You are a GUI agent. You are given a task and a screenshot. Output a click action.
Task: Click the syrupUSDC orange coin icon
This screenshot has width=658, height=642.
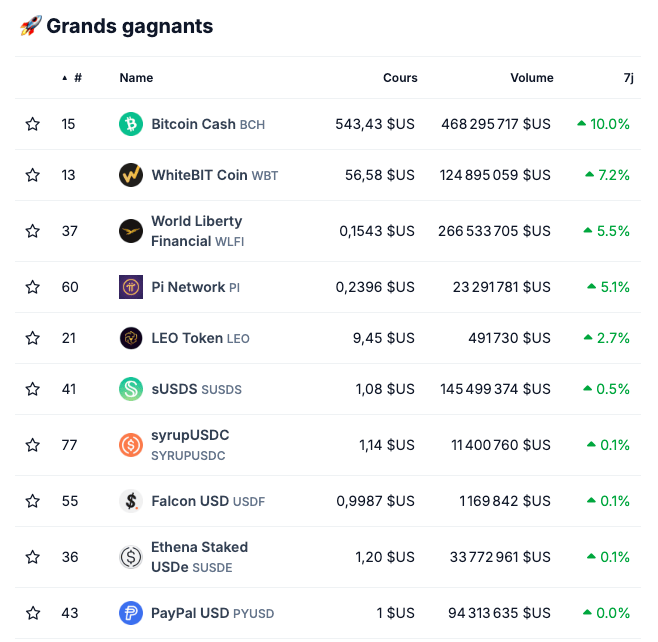click(131, 445)
